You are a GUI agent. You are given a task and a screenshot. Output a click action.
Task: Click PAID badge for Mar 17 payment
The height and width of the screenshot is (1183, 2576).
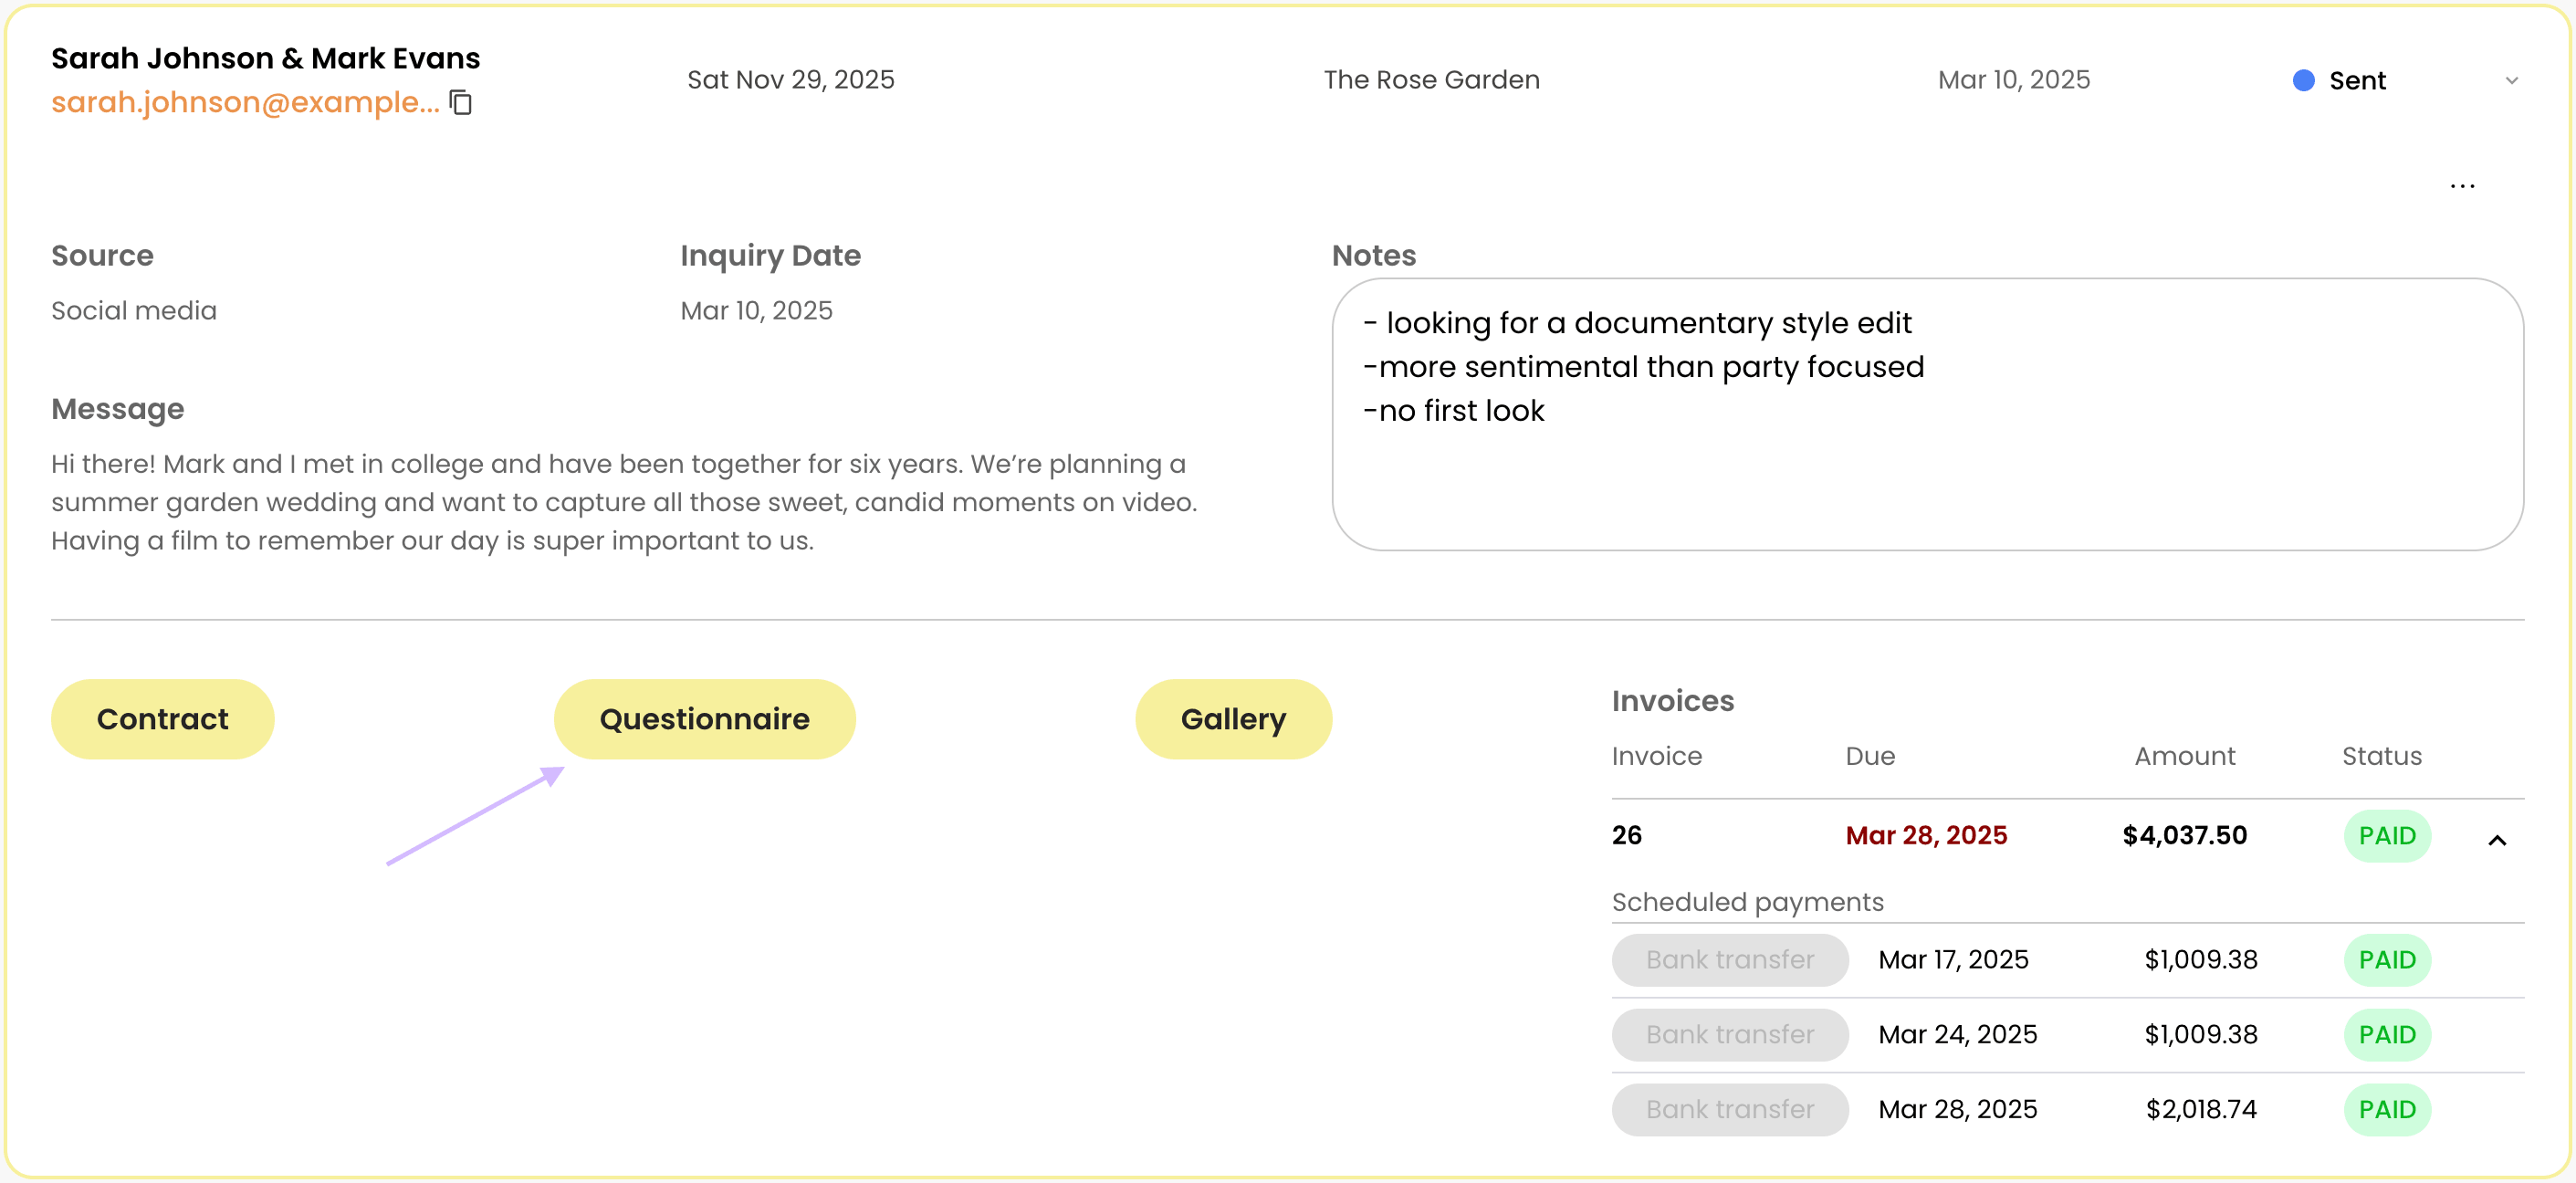pos(2386,960)
